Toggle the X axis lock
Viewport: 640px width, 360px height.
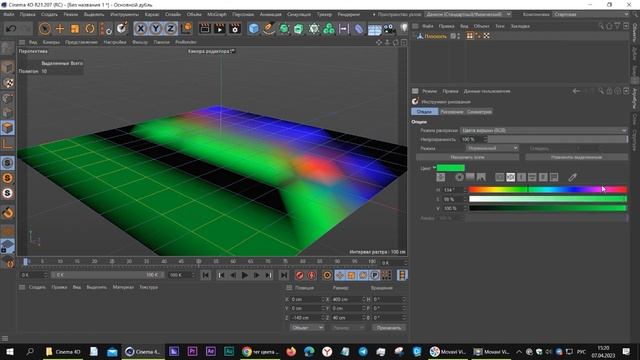pyautogui.click(x=140, y=29)
